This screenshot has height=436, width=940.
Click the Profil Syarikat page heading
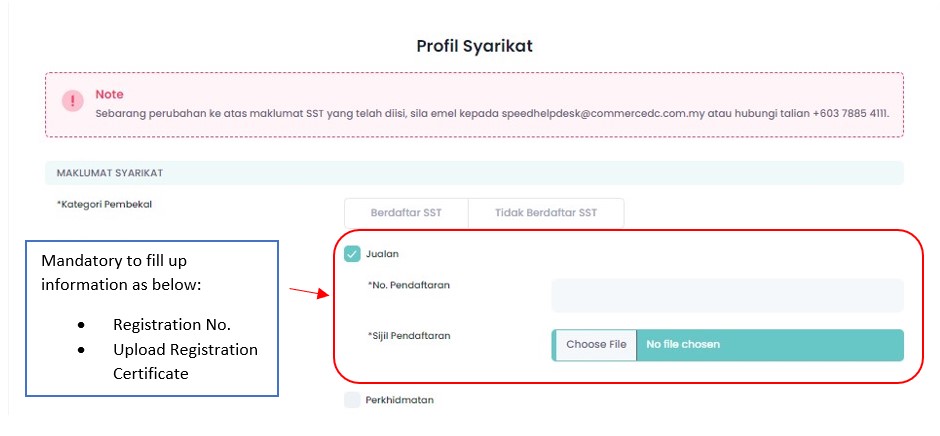coord(475,46)
